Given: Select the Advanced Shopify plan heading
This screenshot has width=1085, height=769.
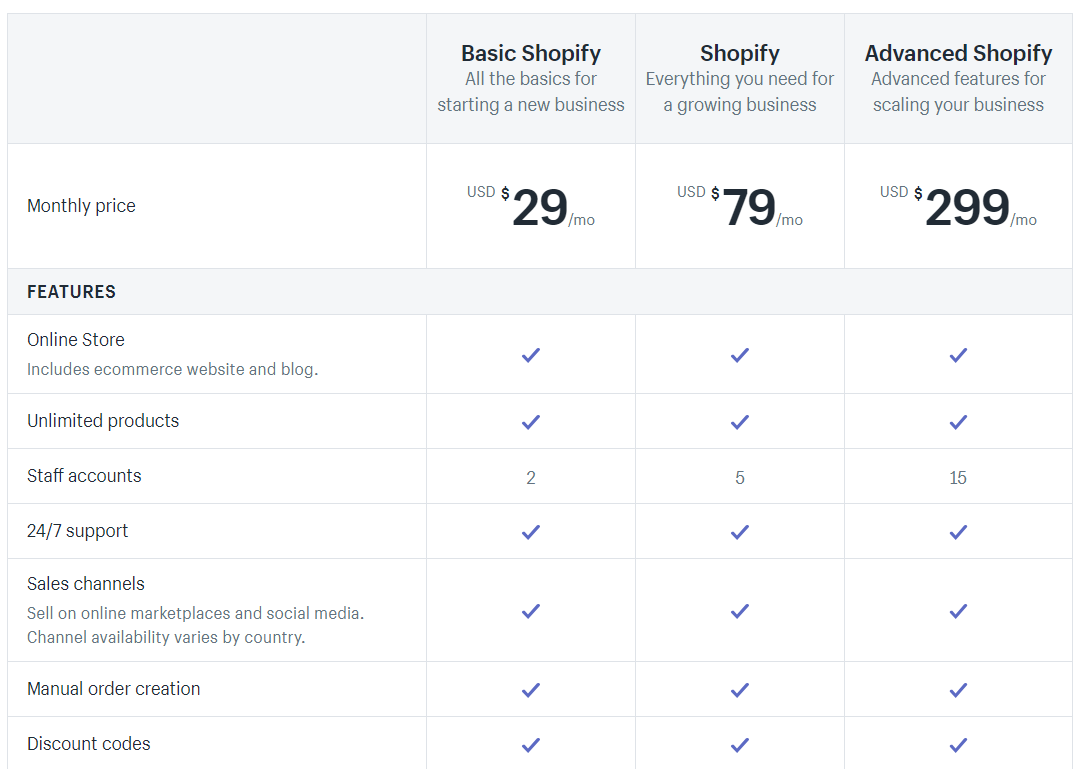Looking at the screenshot, I should coord(958,53).
